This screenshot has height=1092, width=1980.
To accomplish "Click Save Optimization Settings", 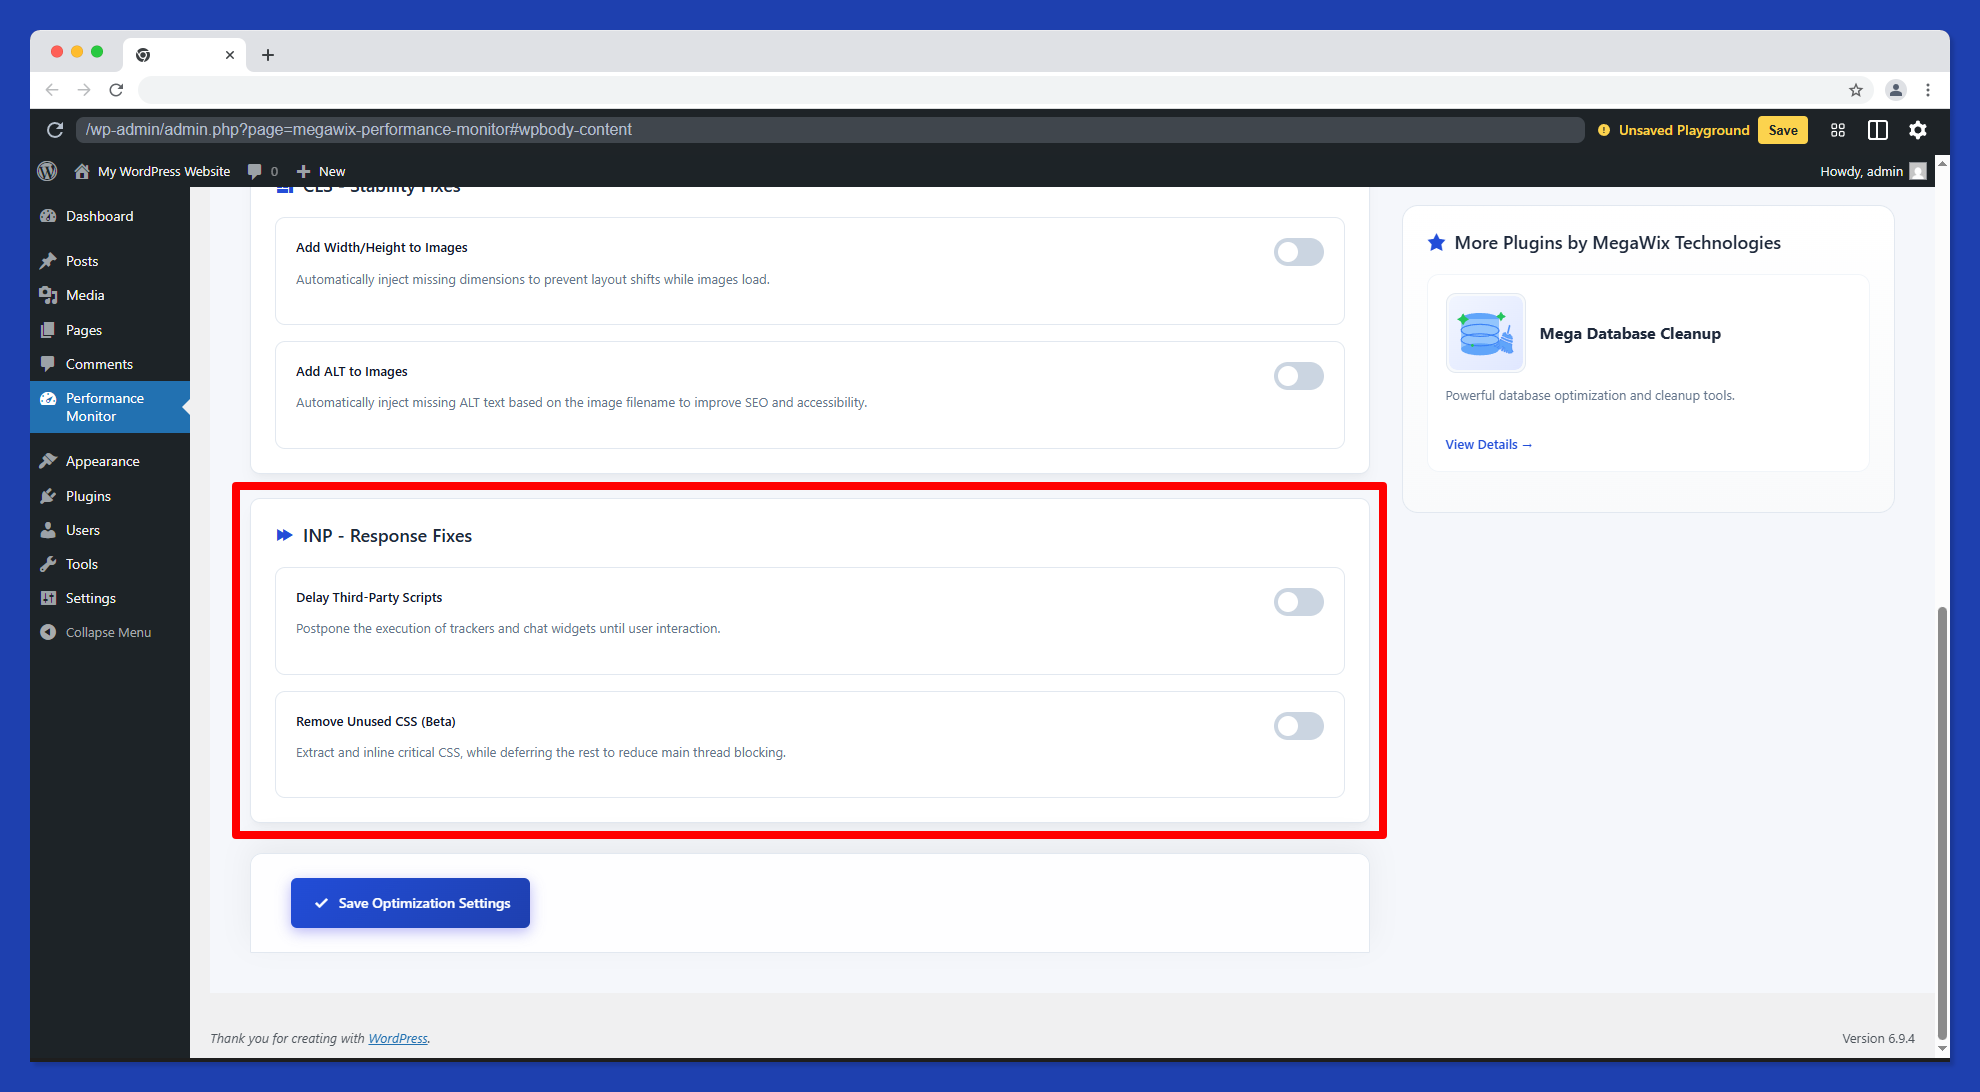I will click(410, 902).
